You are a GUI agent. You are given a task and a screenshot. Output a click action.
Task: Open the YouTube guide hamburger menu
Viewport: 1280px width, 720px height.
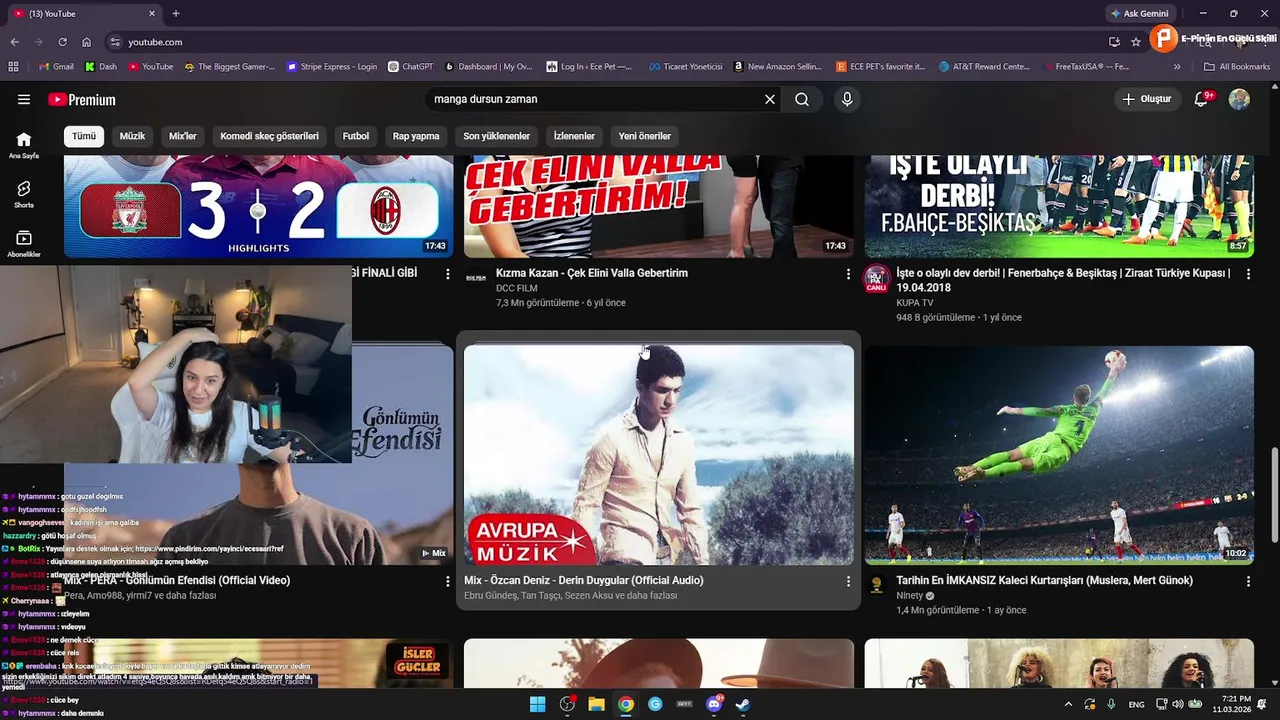tap(24, 99)
